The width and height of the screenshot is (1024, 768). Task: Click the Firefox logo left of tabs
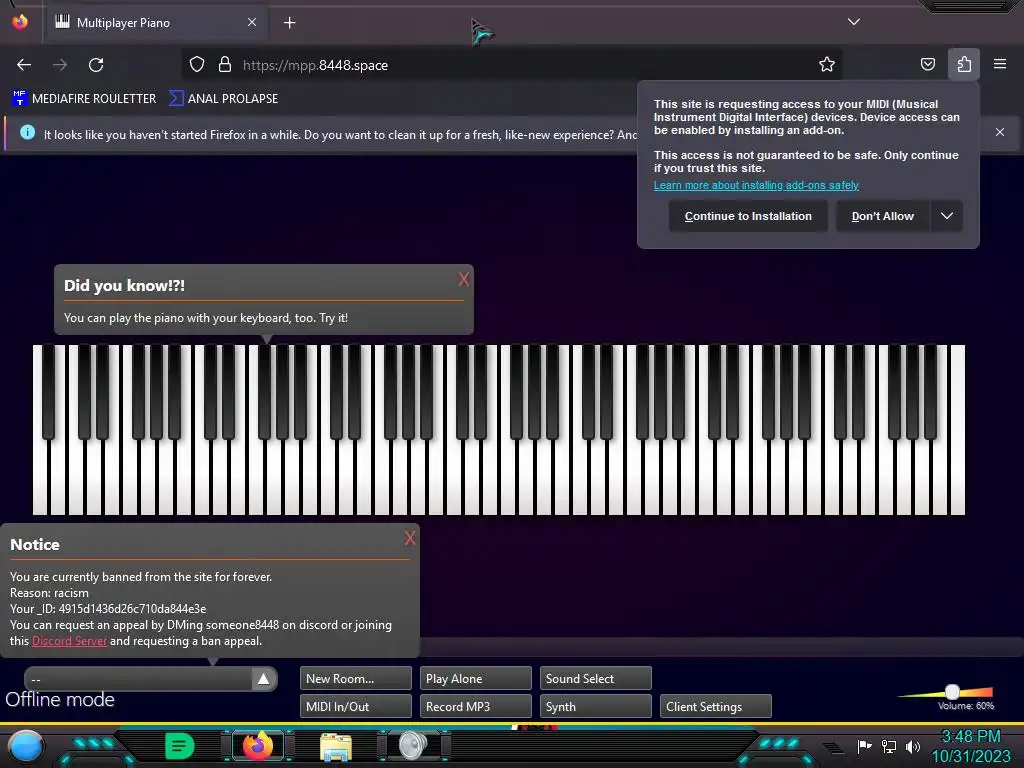[20, 22]
